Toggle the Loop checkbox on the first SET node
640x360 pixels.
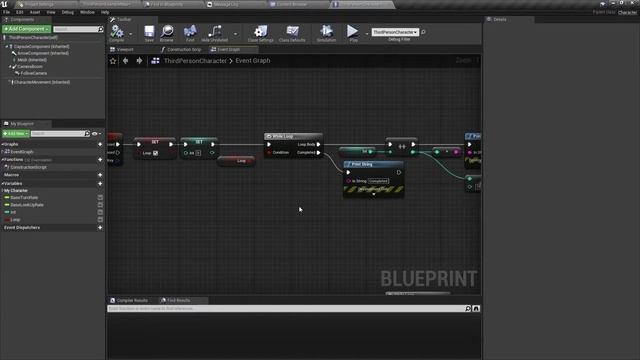pyautogui.click(x=156, y=153)
